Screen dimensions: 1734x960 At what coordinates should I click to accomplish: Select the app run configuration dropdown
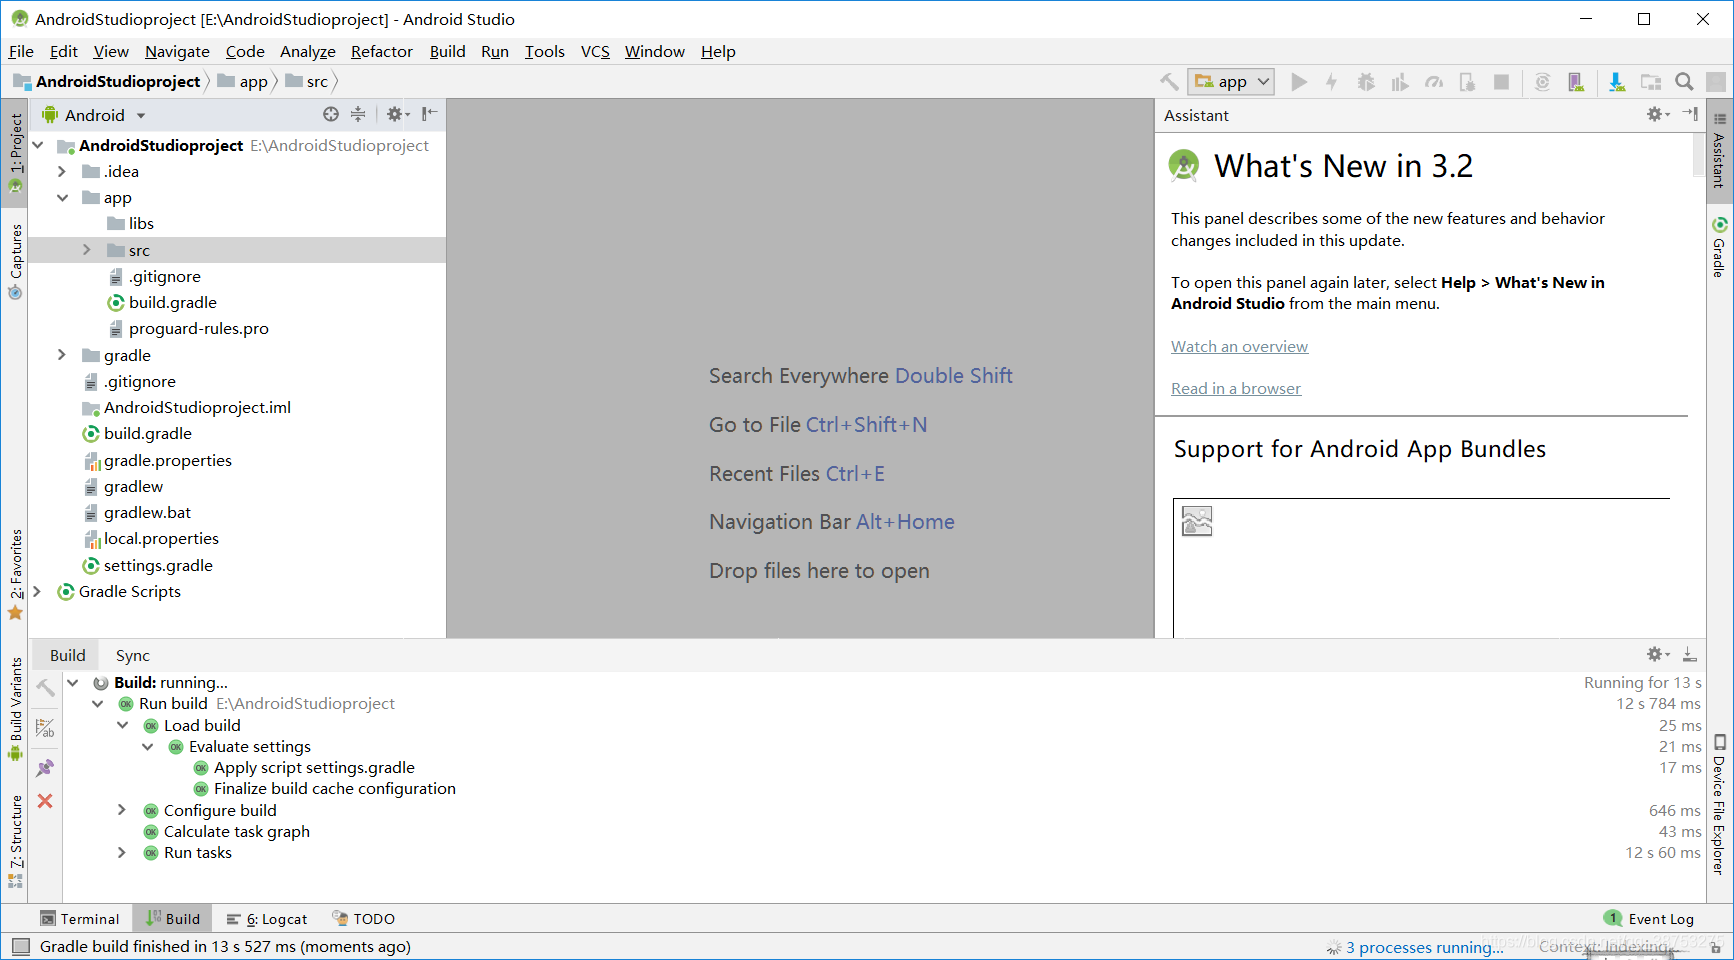[1231, 82]
